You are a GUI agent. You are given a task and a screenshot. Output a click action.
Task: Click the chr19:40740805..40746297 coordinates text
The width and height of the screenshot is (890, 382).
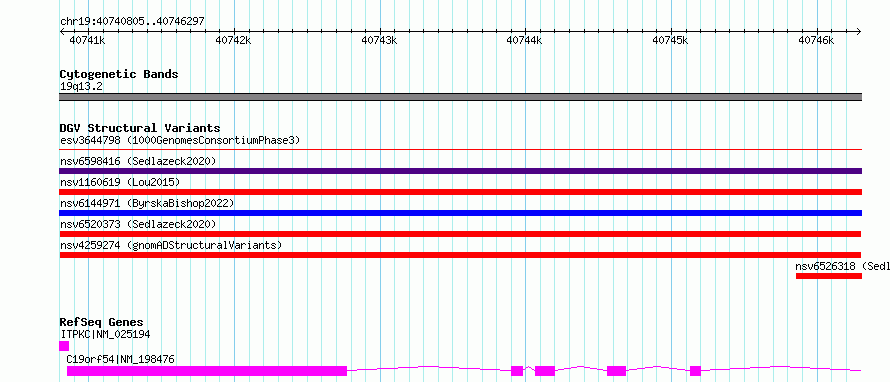(132, 22)
